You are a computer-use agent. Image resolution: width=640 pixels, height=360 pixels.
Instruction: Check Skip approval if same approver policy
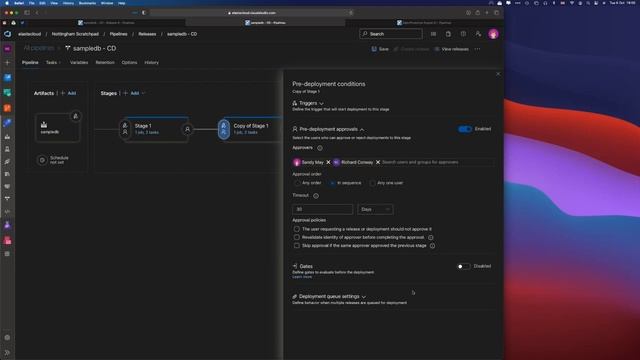point(297,245)
